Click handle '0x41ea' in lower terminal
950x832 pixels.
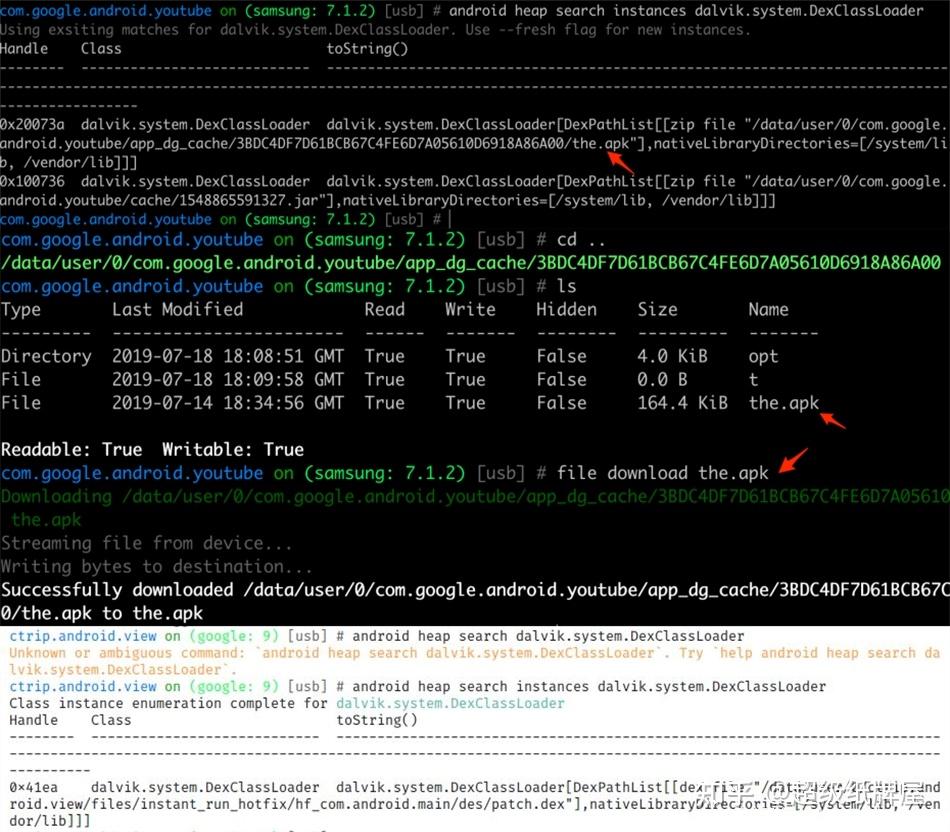[x=33, y=787]
